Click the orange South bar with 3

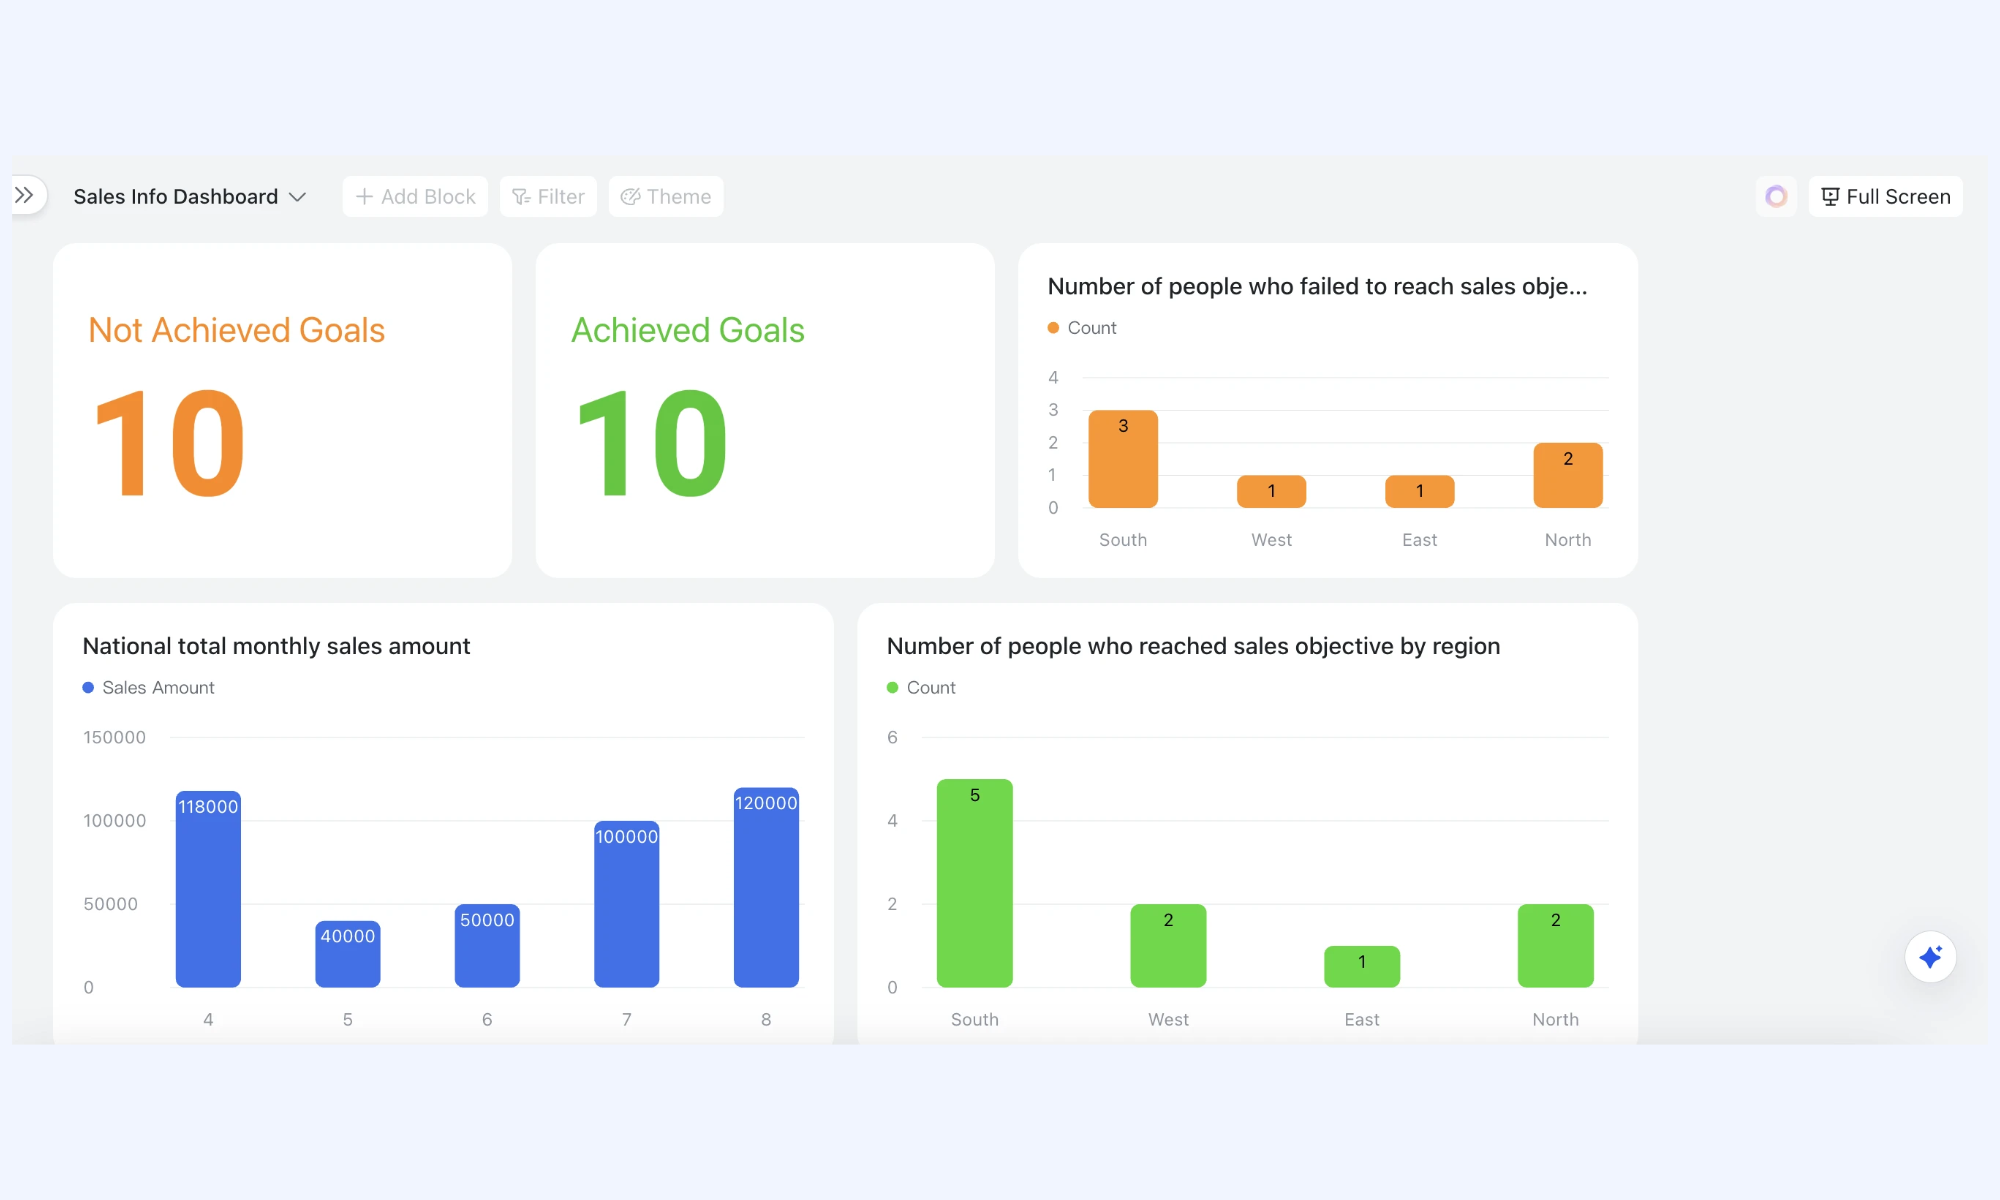pyautogui.click(x=1123, y=459)
